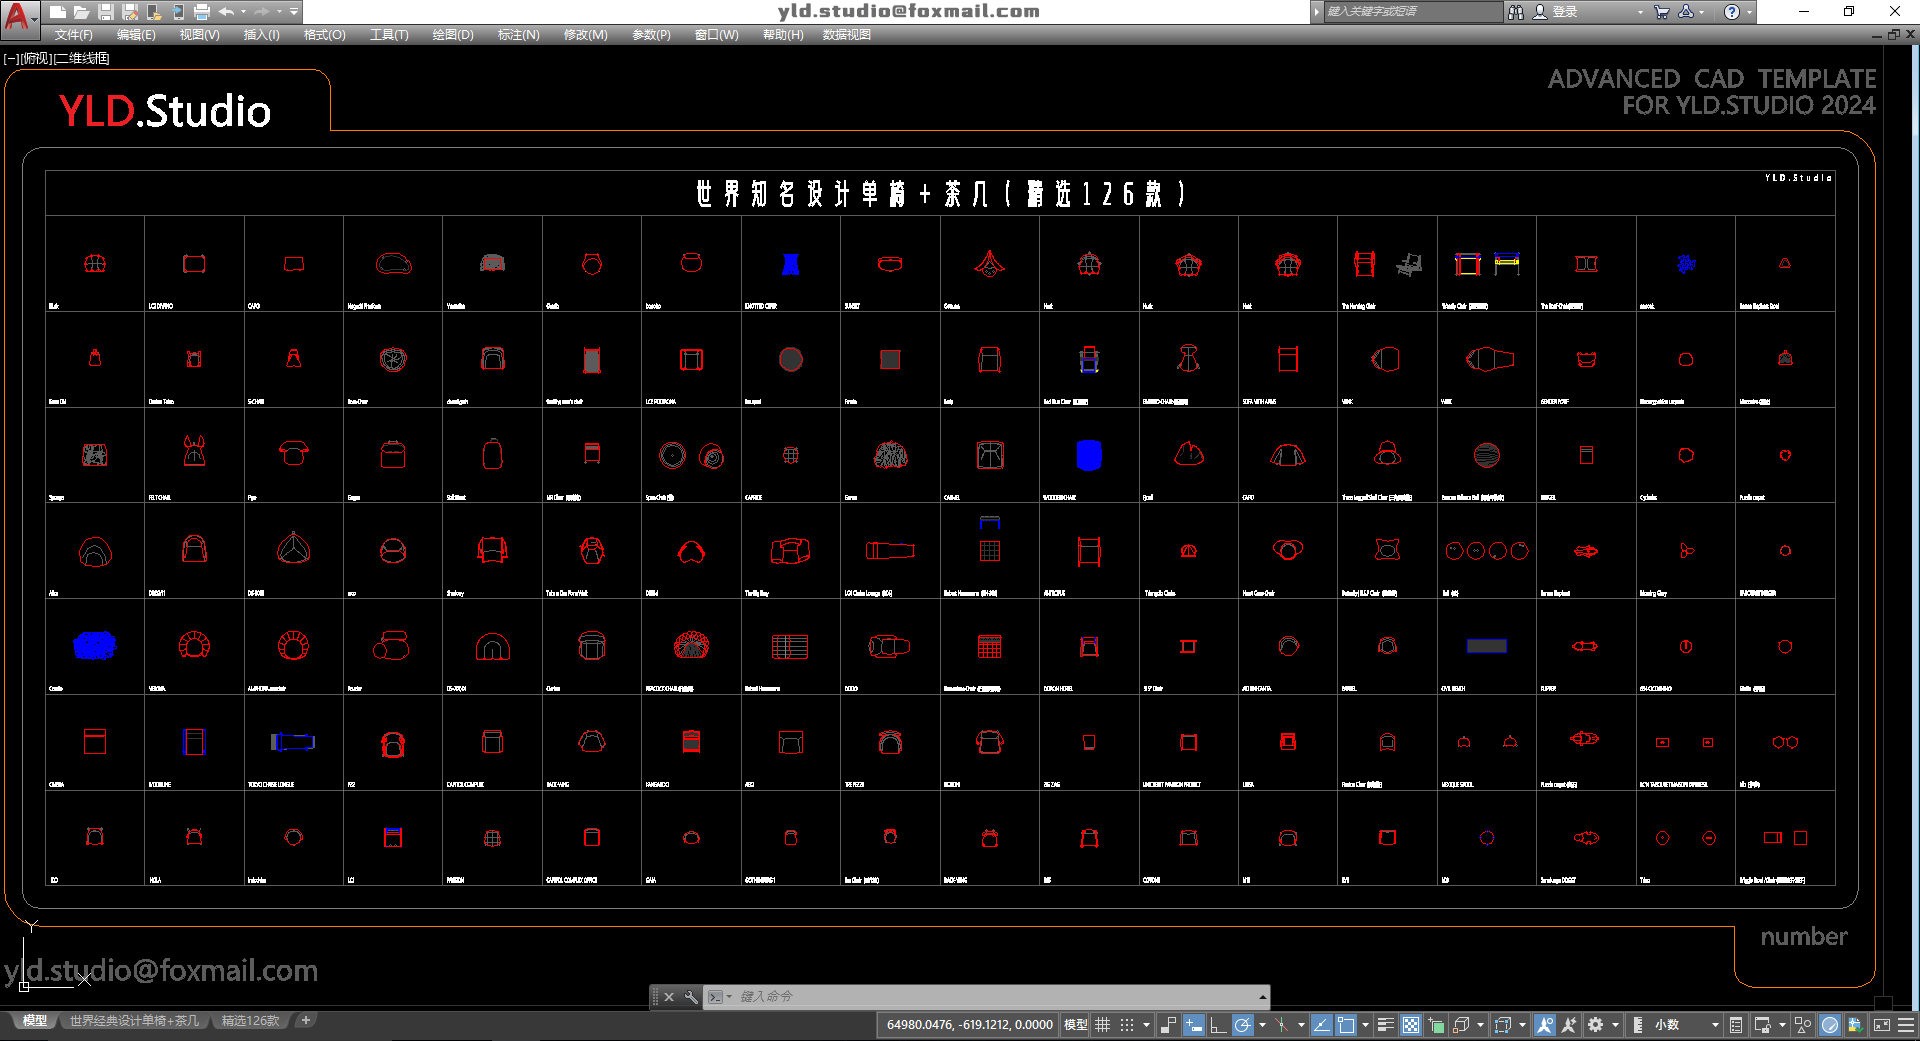
Task: Create a new drawing with the New icon
Action: (x=57, y=12)
